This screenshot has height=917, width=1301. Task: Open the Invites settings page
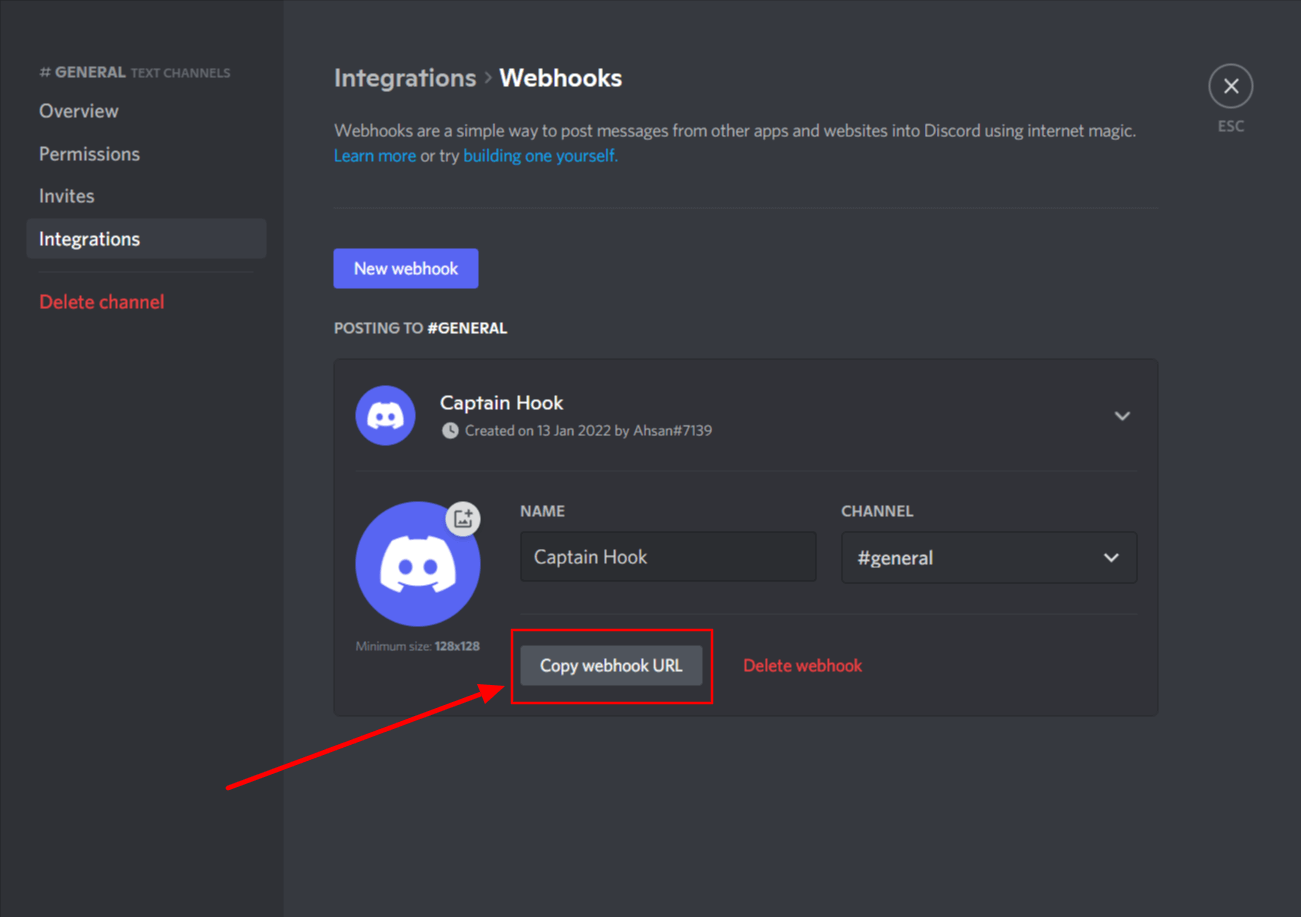pos(66,195)
